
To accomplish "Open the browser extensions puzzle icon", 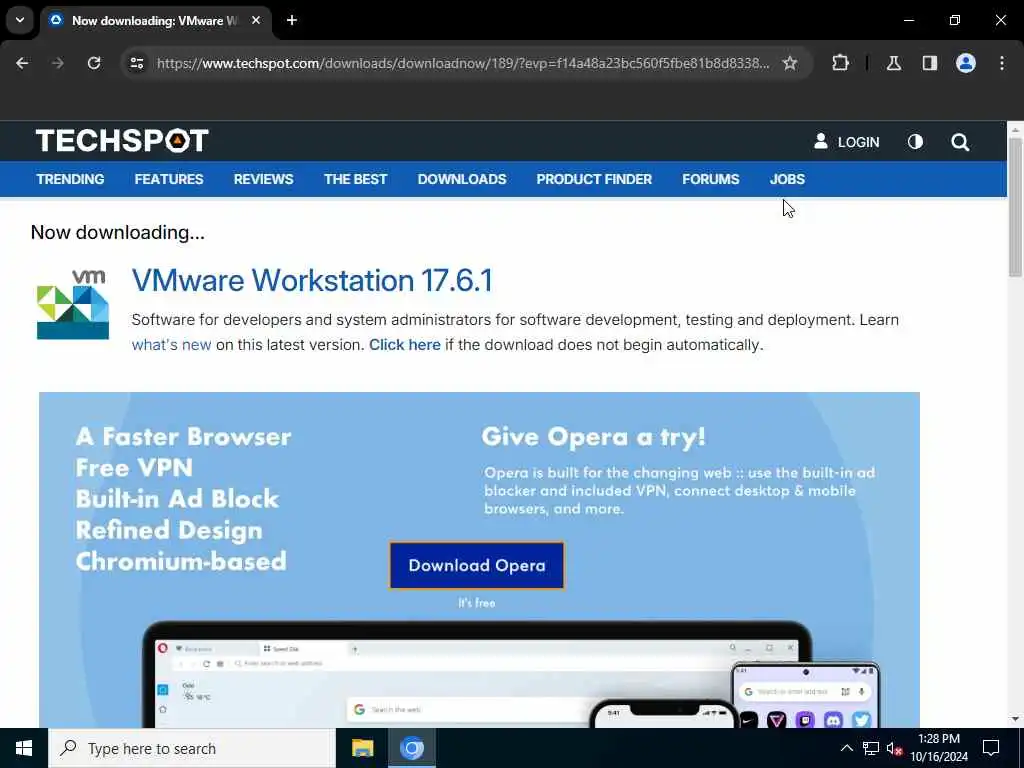I will pos(840,63).
